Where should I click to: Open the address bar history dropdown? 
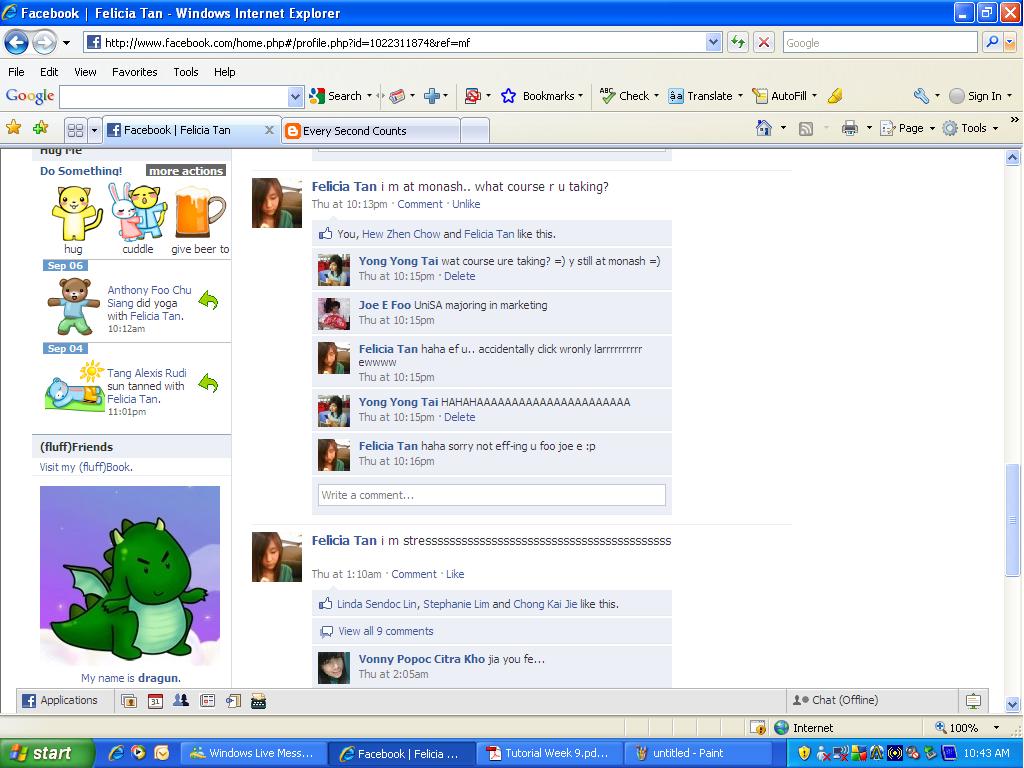(713, 42)
